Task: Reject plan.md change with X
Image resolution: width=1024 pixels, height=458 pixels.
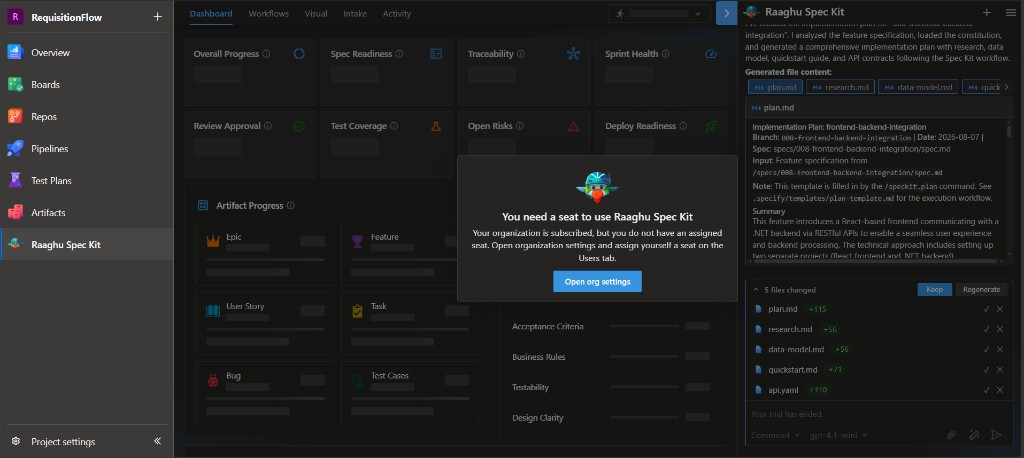Action: point(1000,309)
